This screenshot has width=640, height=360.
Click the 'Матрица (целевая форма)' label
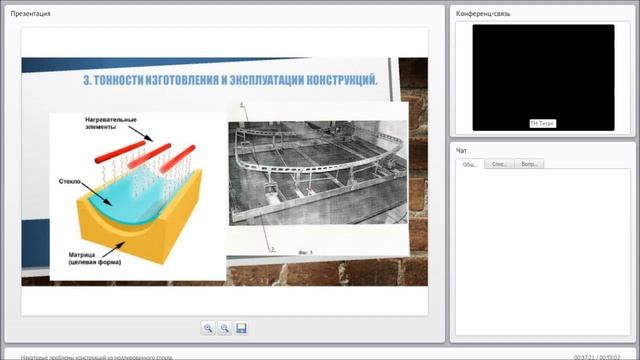point(95,259)
